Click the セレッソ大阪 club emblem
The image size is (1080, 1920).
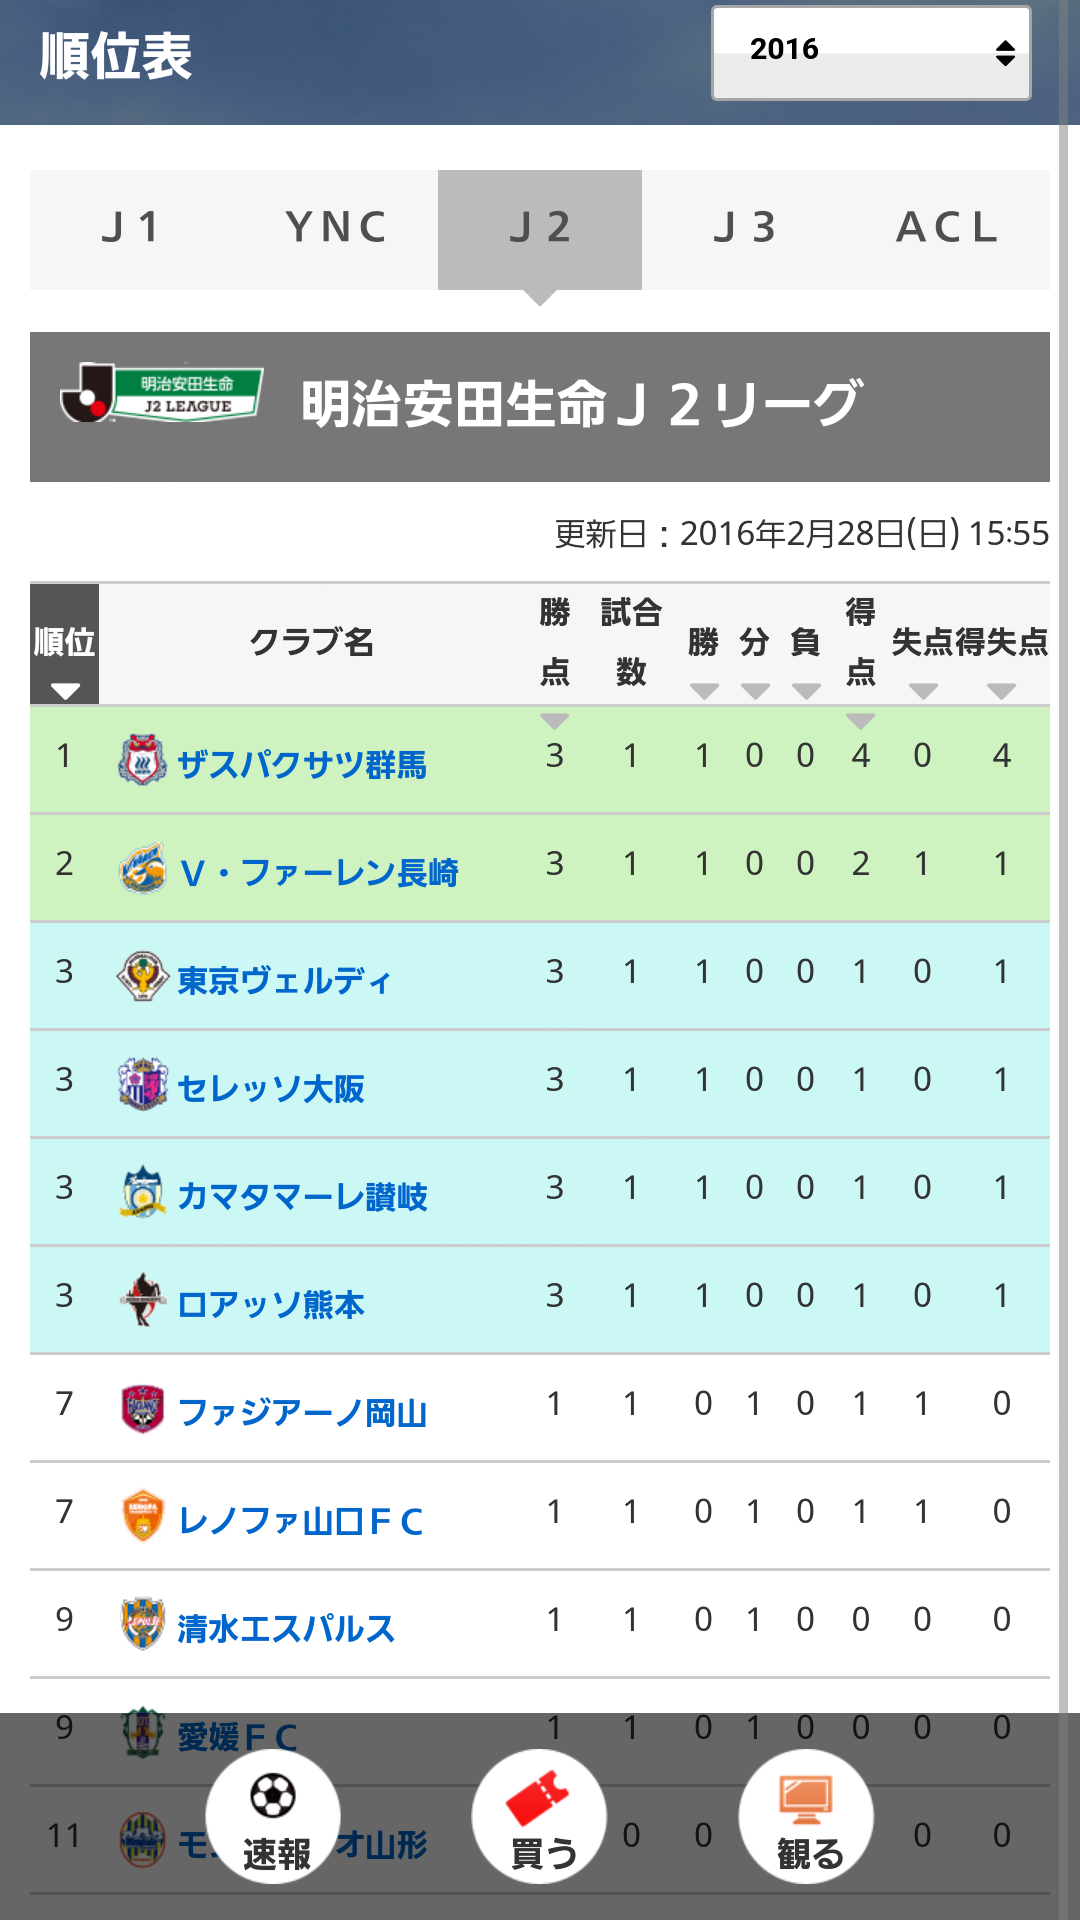[x=142, y=1084]
